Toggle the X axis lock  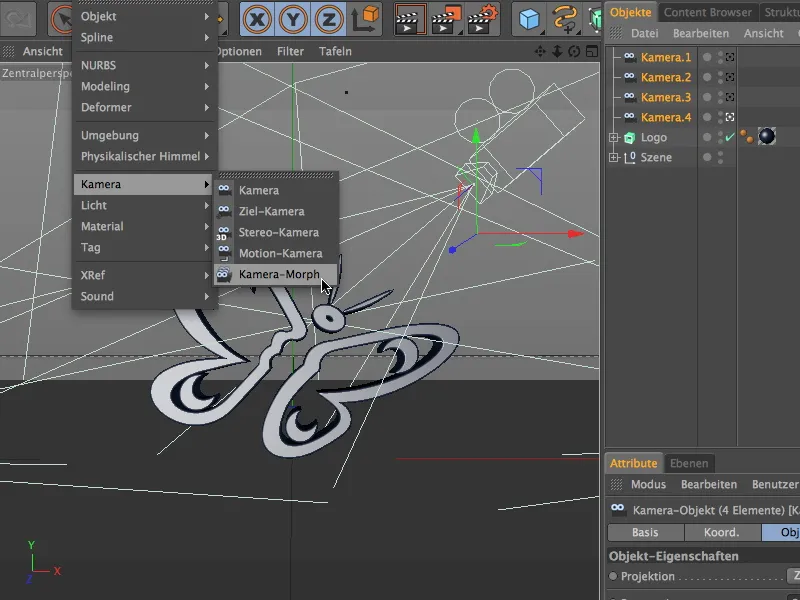[257, 20]
